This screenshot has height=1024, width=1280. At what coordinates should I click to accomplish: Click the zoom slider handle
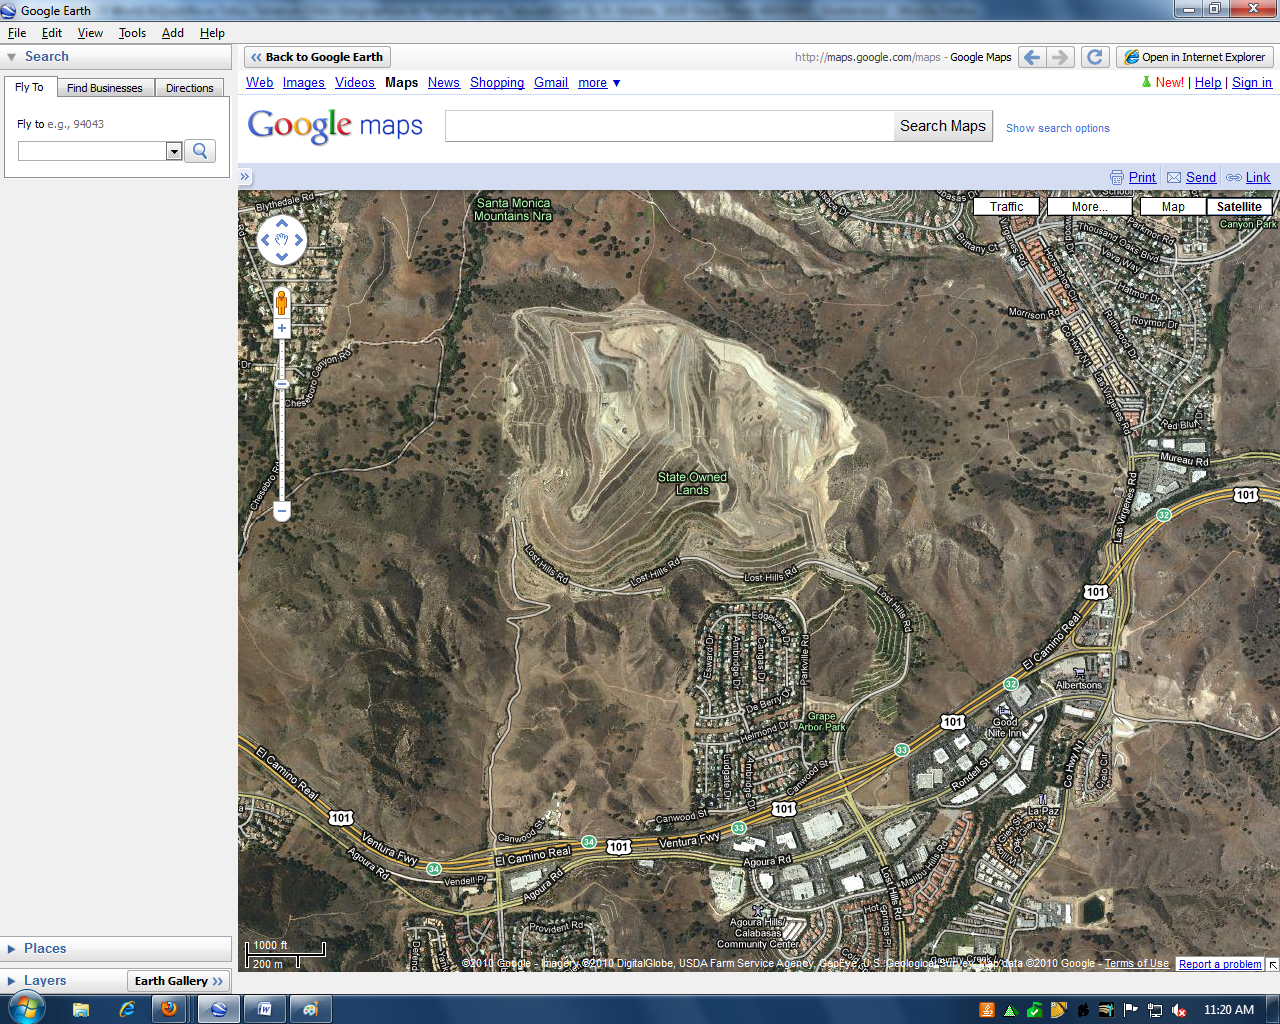[281, 383]
